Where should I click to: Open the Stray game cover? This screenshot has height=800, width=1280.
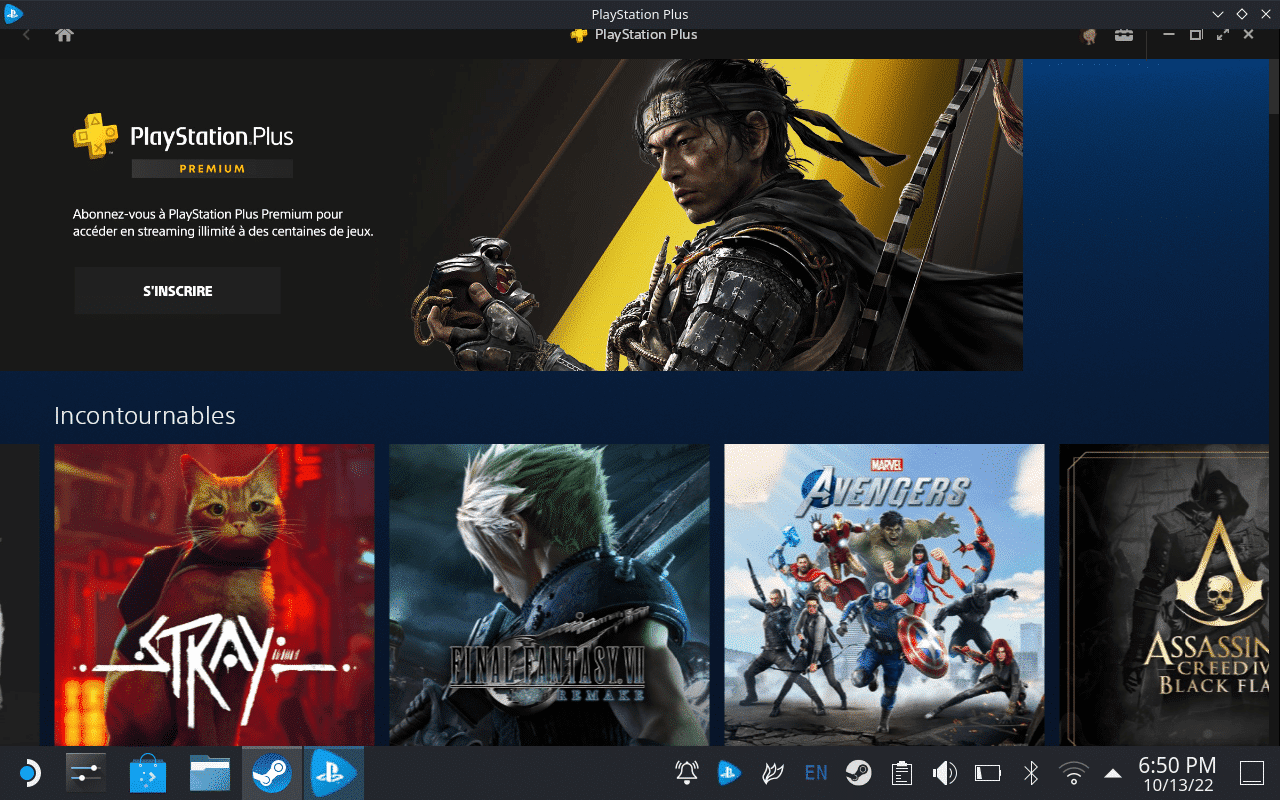pyautogui.click(x=214, y=595)
